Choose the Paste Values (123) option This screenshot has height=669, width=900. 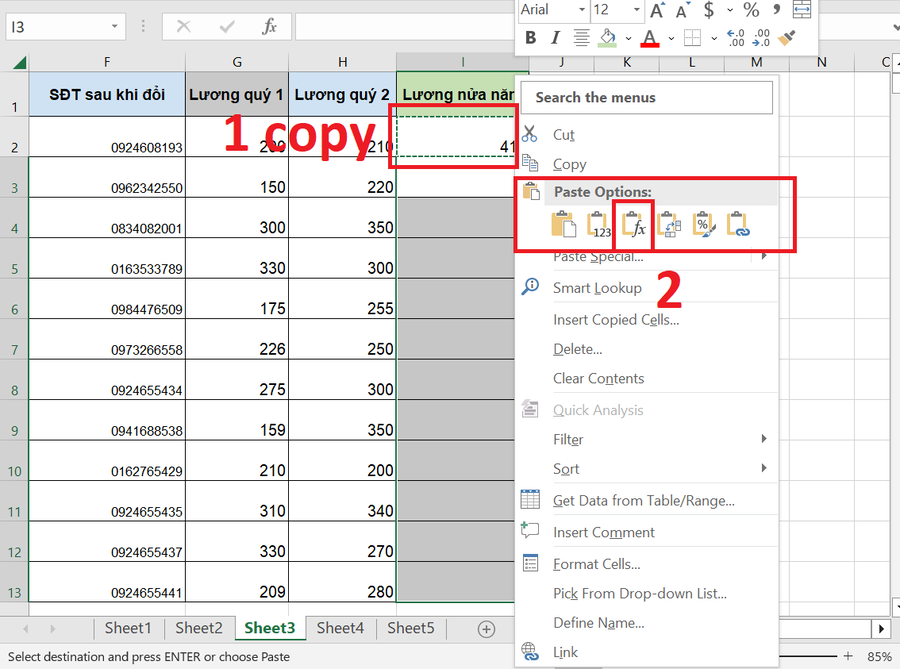click(x=598, y=224)
